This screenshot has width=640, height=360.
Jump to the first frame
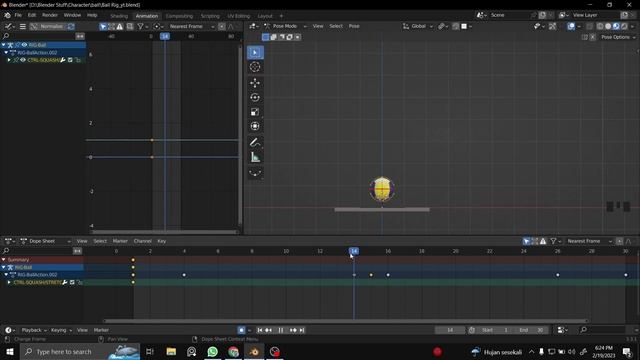[x=260, y=330]
